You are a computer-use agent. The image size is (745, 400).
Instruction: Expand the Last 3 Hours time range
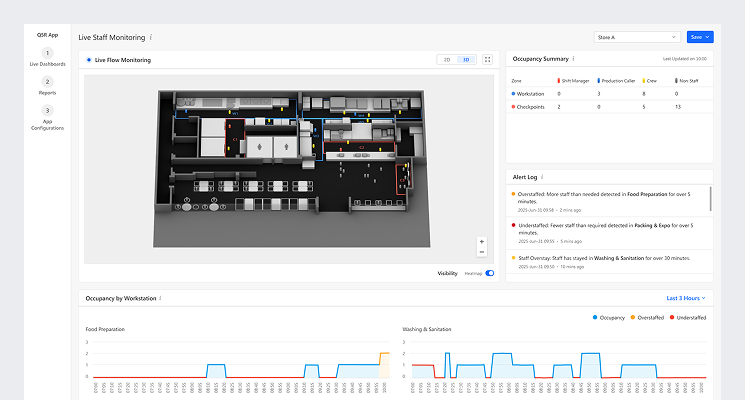tap(686, 298)
